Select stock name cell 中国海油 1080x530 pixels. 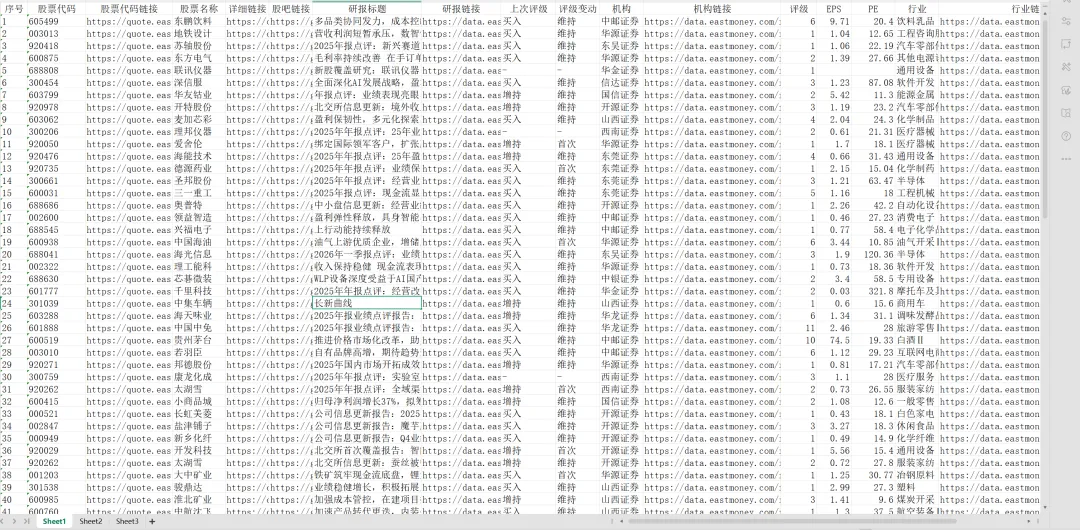(x=198, y=242)
